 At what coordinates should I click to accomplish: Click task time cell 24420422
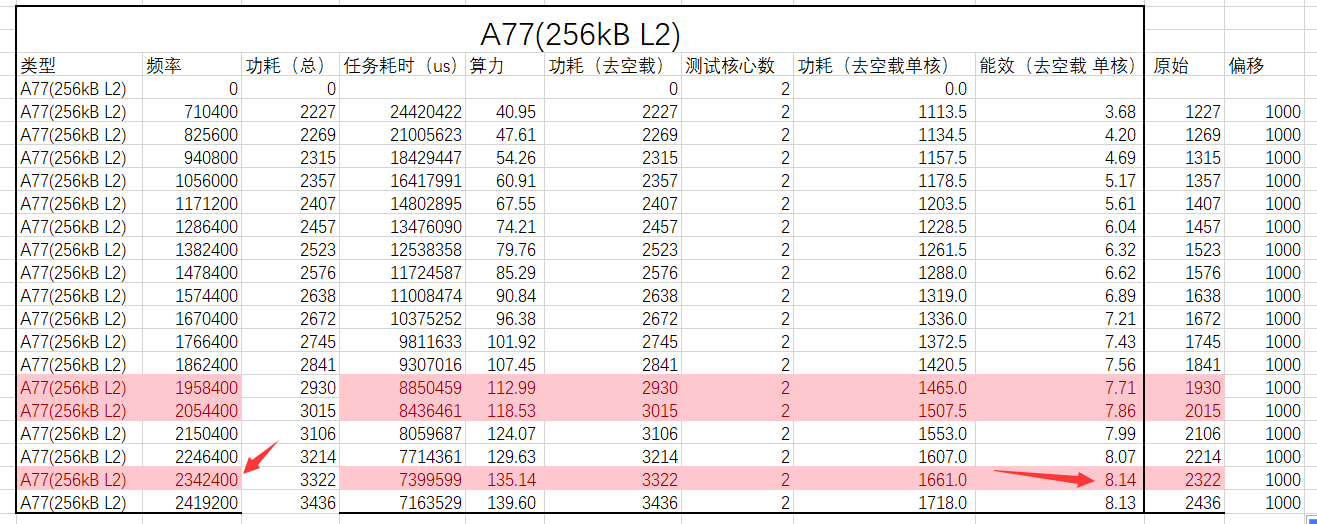click(402, 112)
